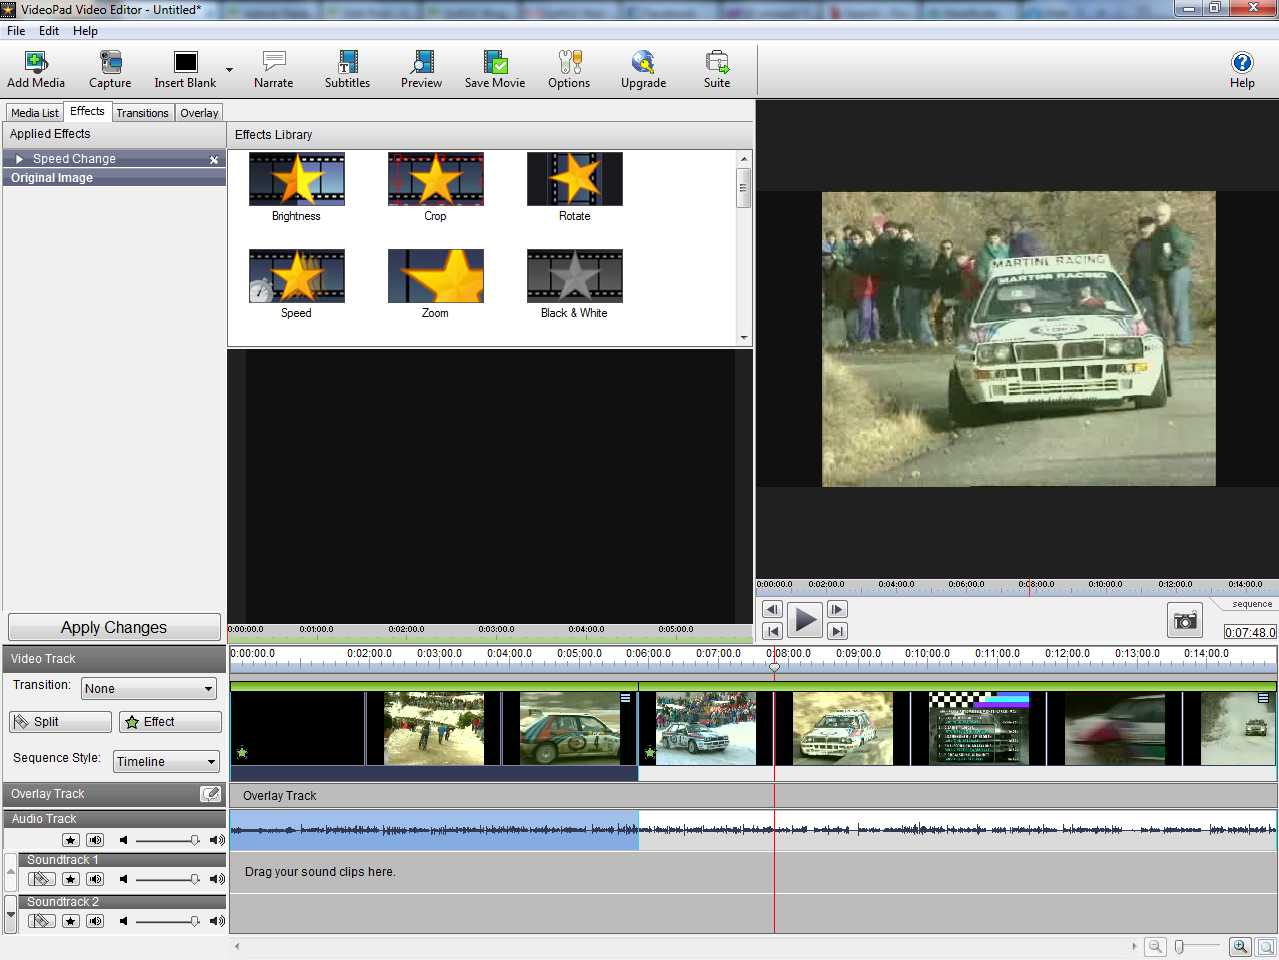The width and height of the screenshot is (1279, 960).
Task: Click the Save Movie icon
Action: click(495, 63)
